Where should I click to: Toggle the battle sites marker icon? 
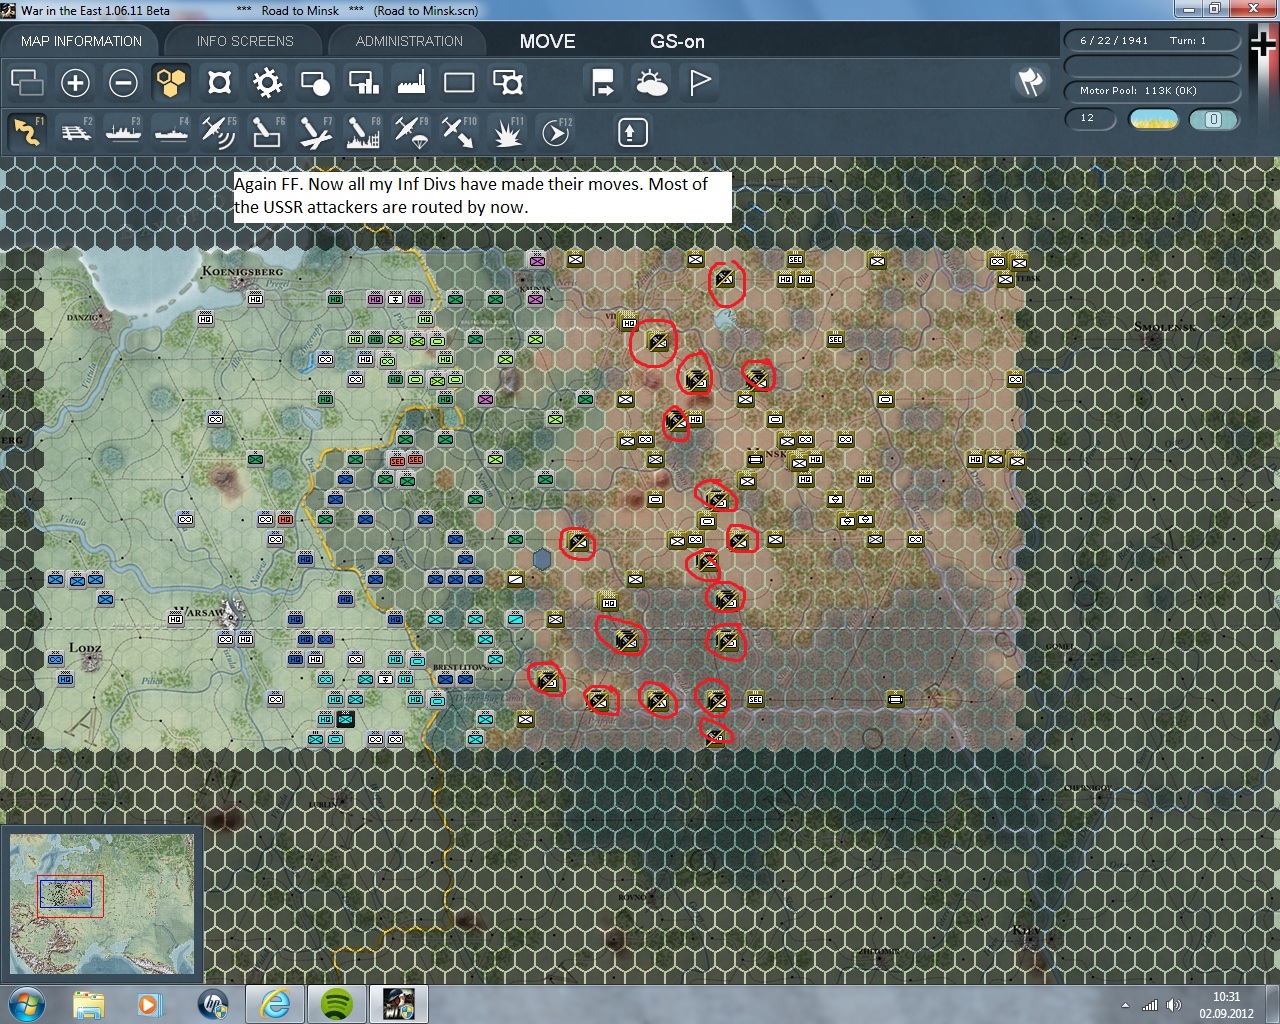point(219,82)
